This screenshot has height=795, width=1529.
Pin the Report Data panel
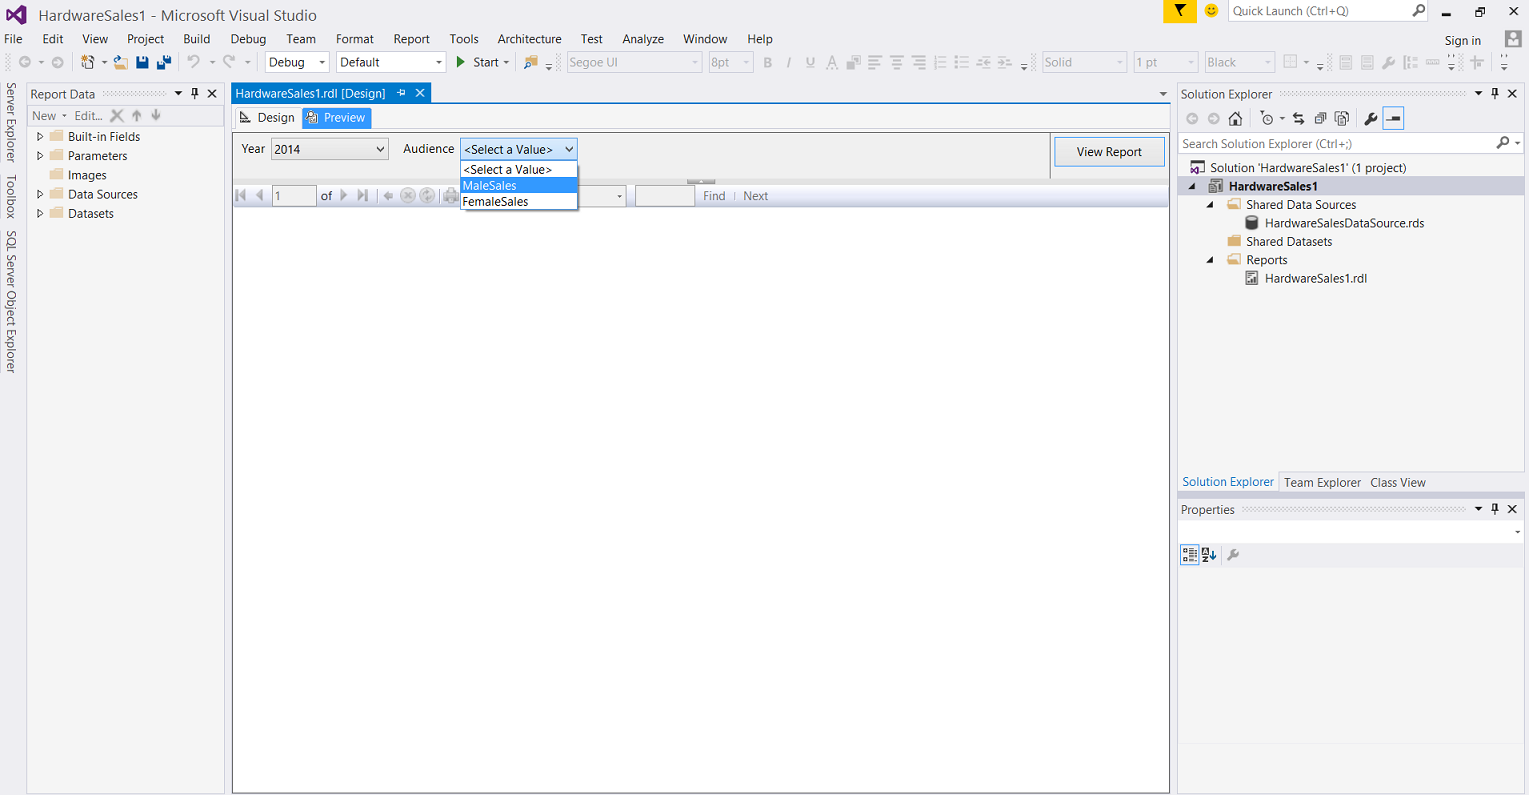(x=195, y=94)
